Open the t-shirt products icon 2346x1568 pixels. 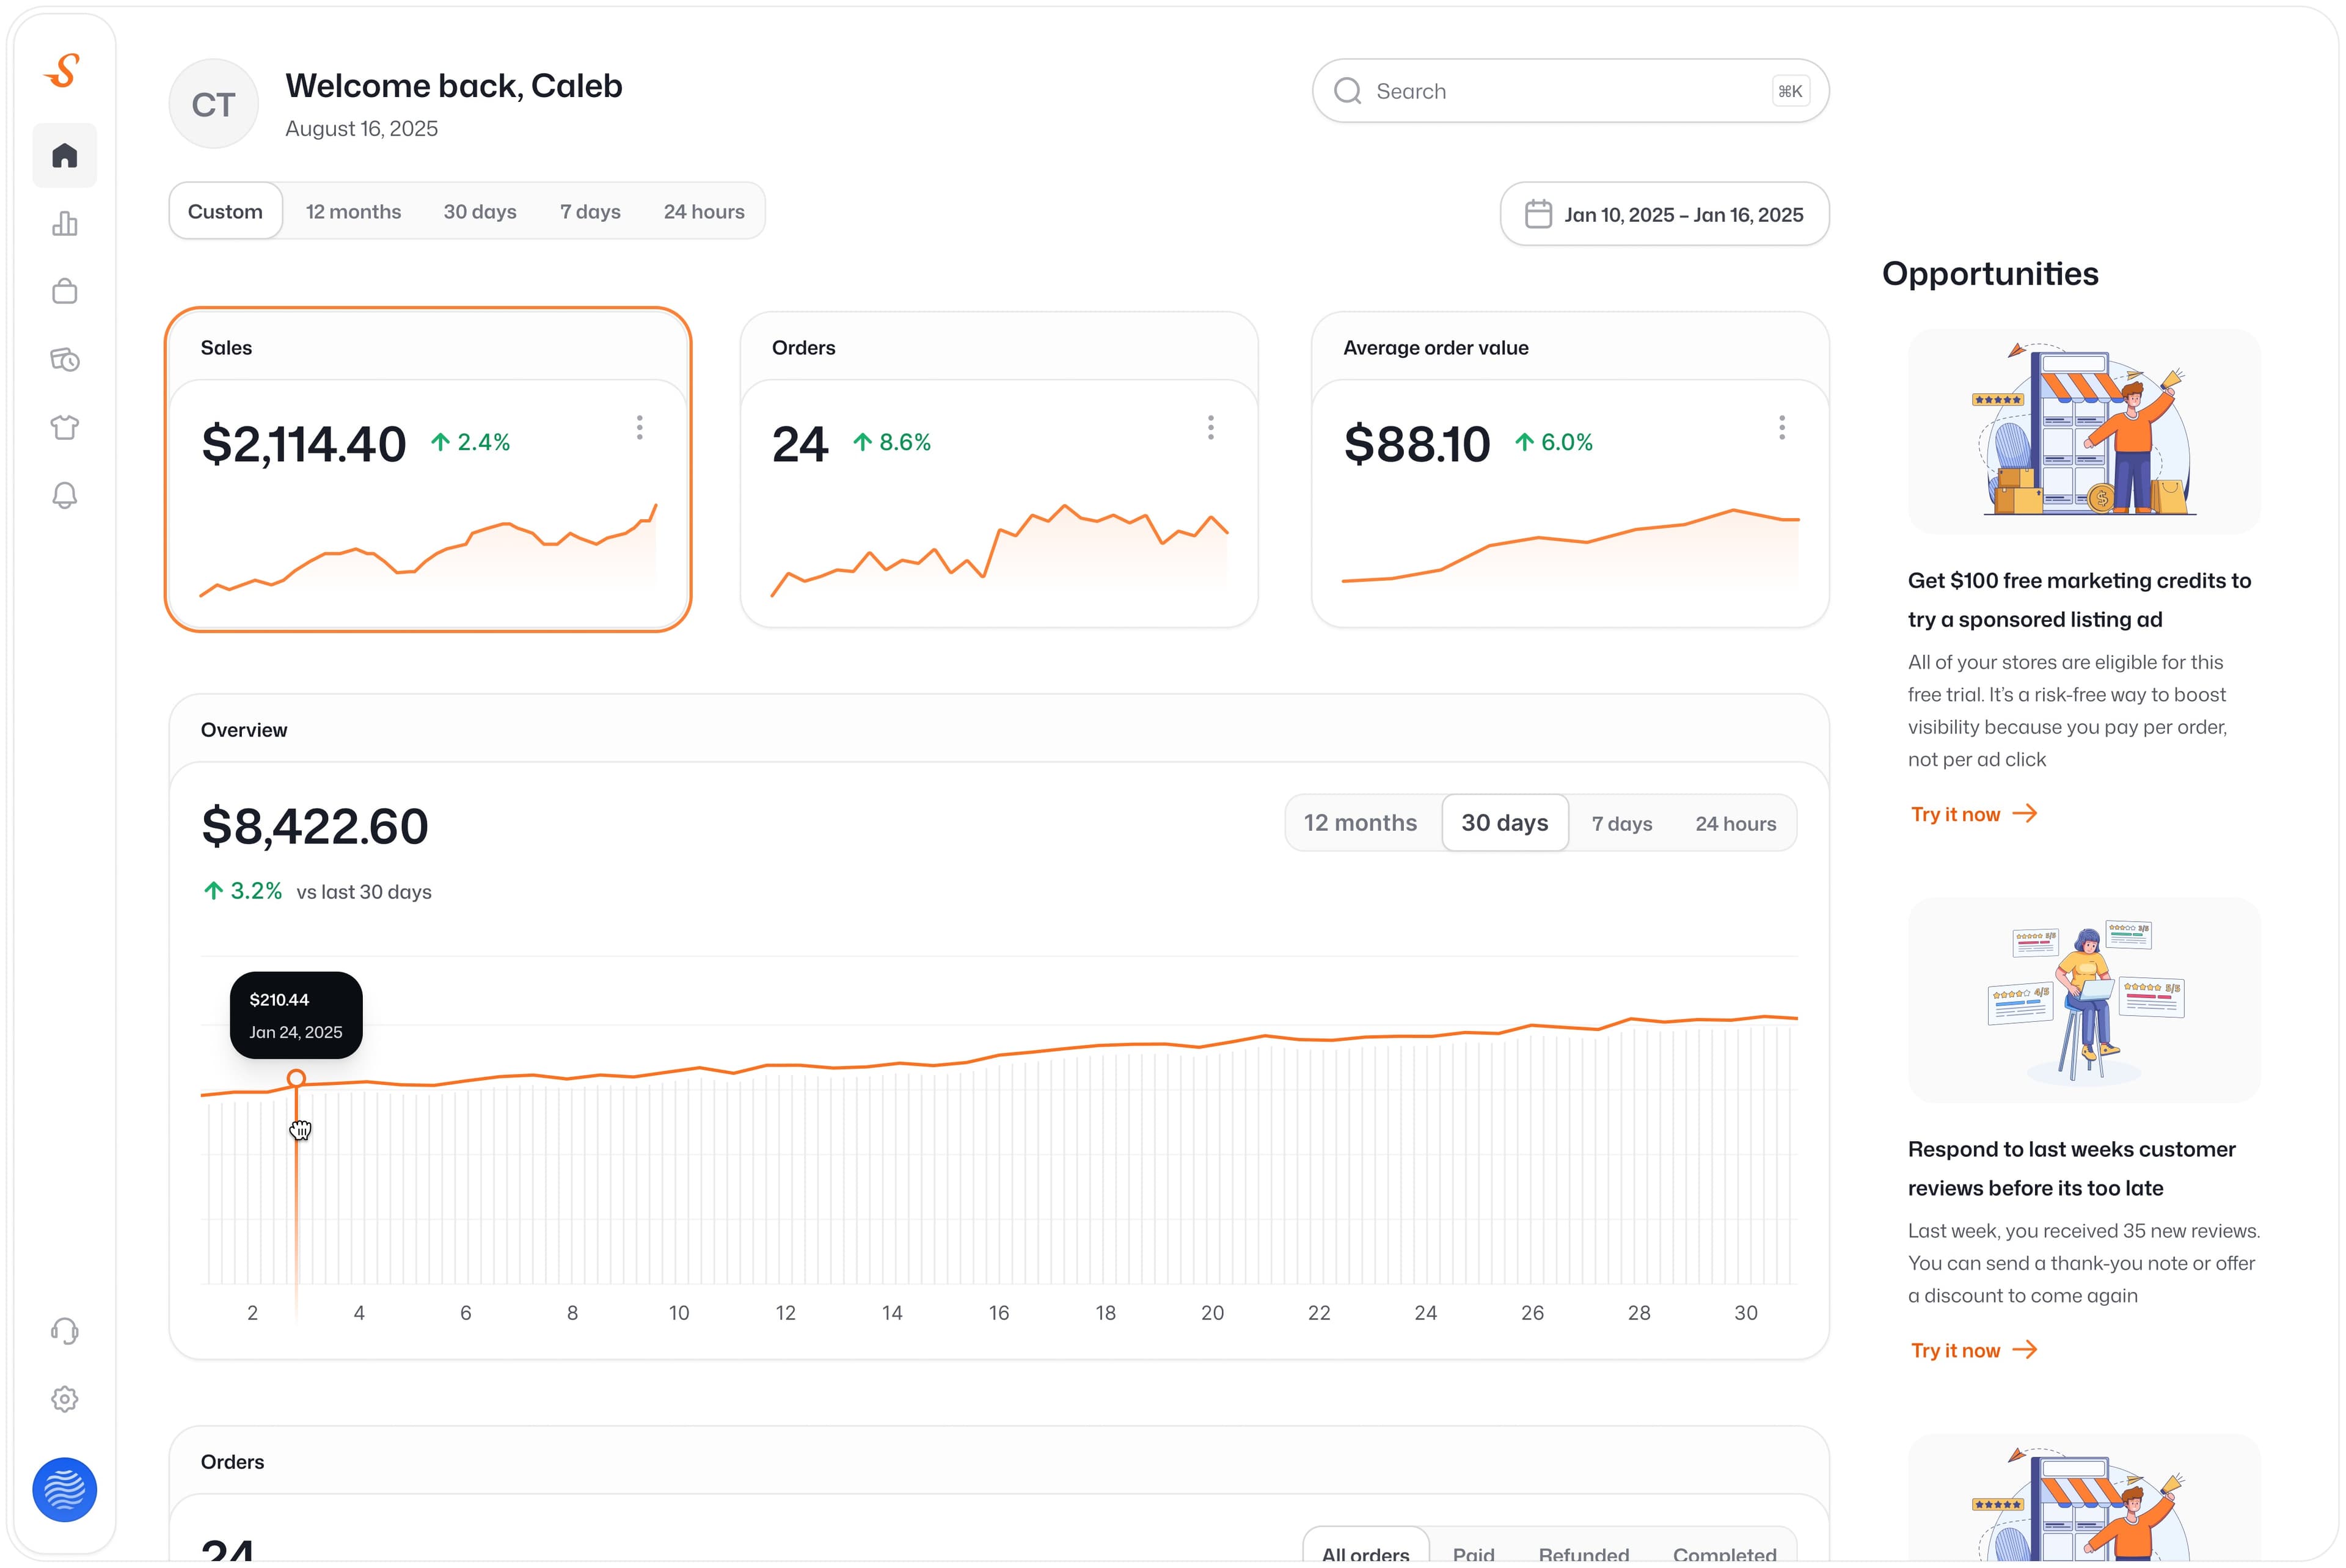[65, 427]
